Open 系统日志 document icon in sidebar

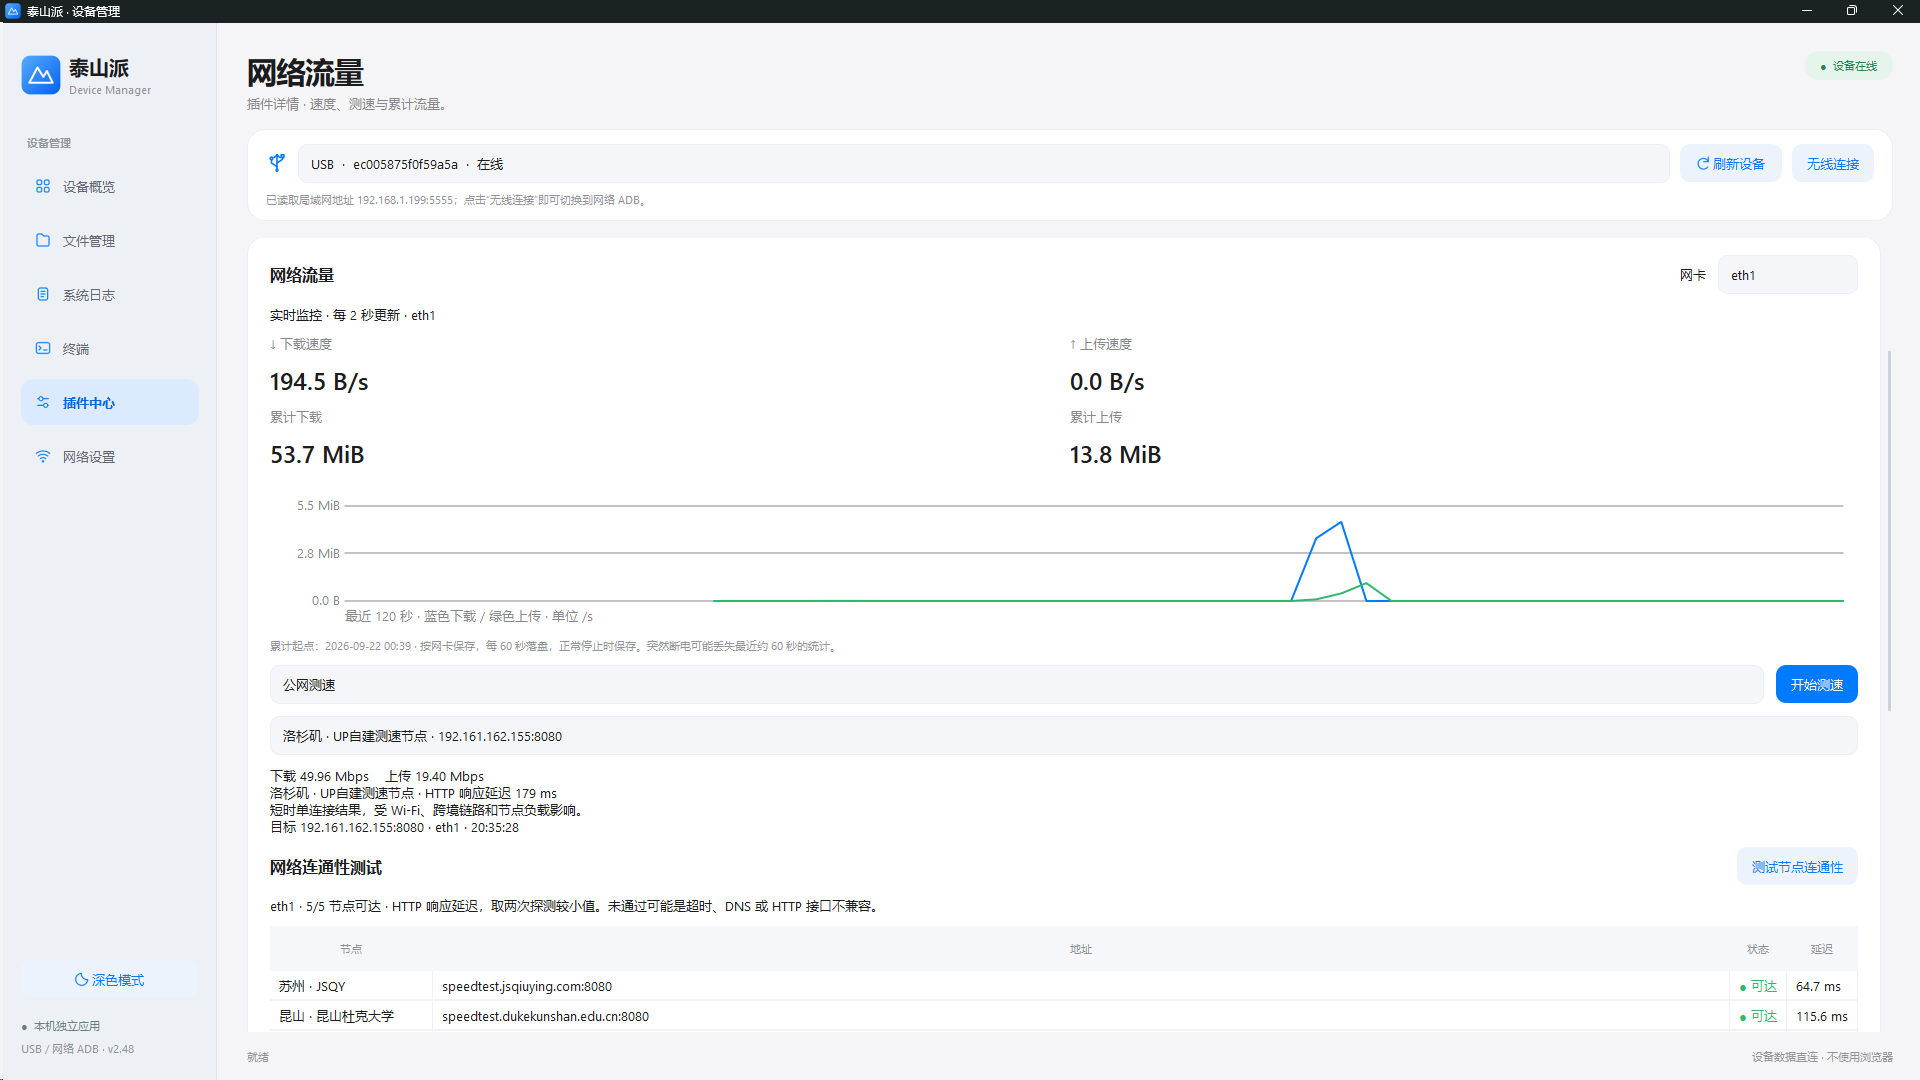(43, 294)
